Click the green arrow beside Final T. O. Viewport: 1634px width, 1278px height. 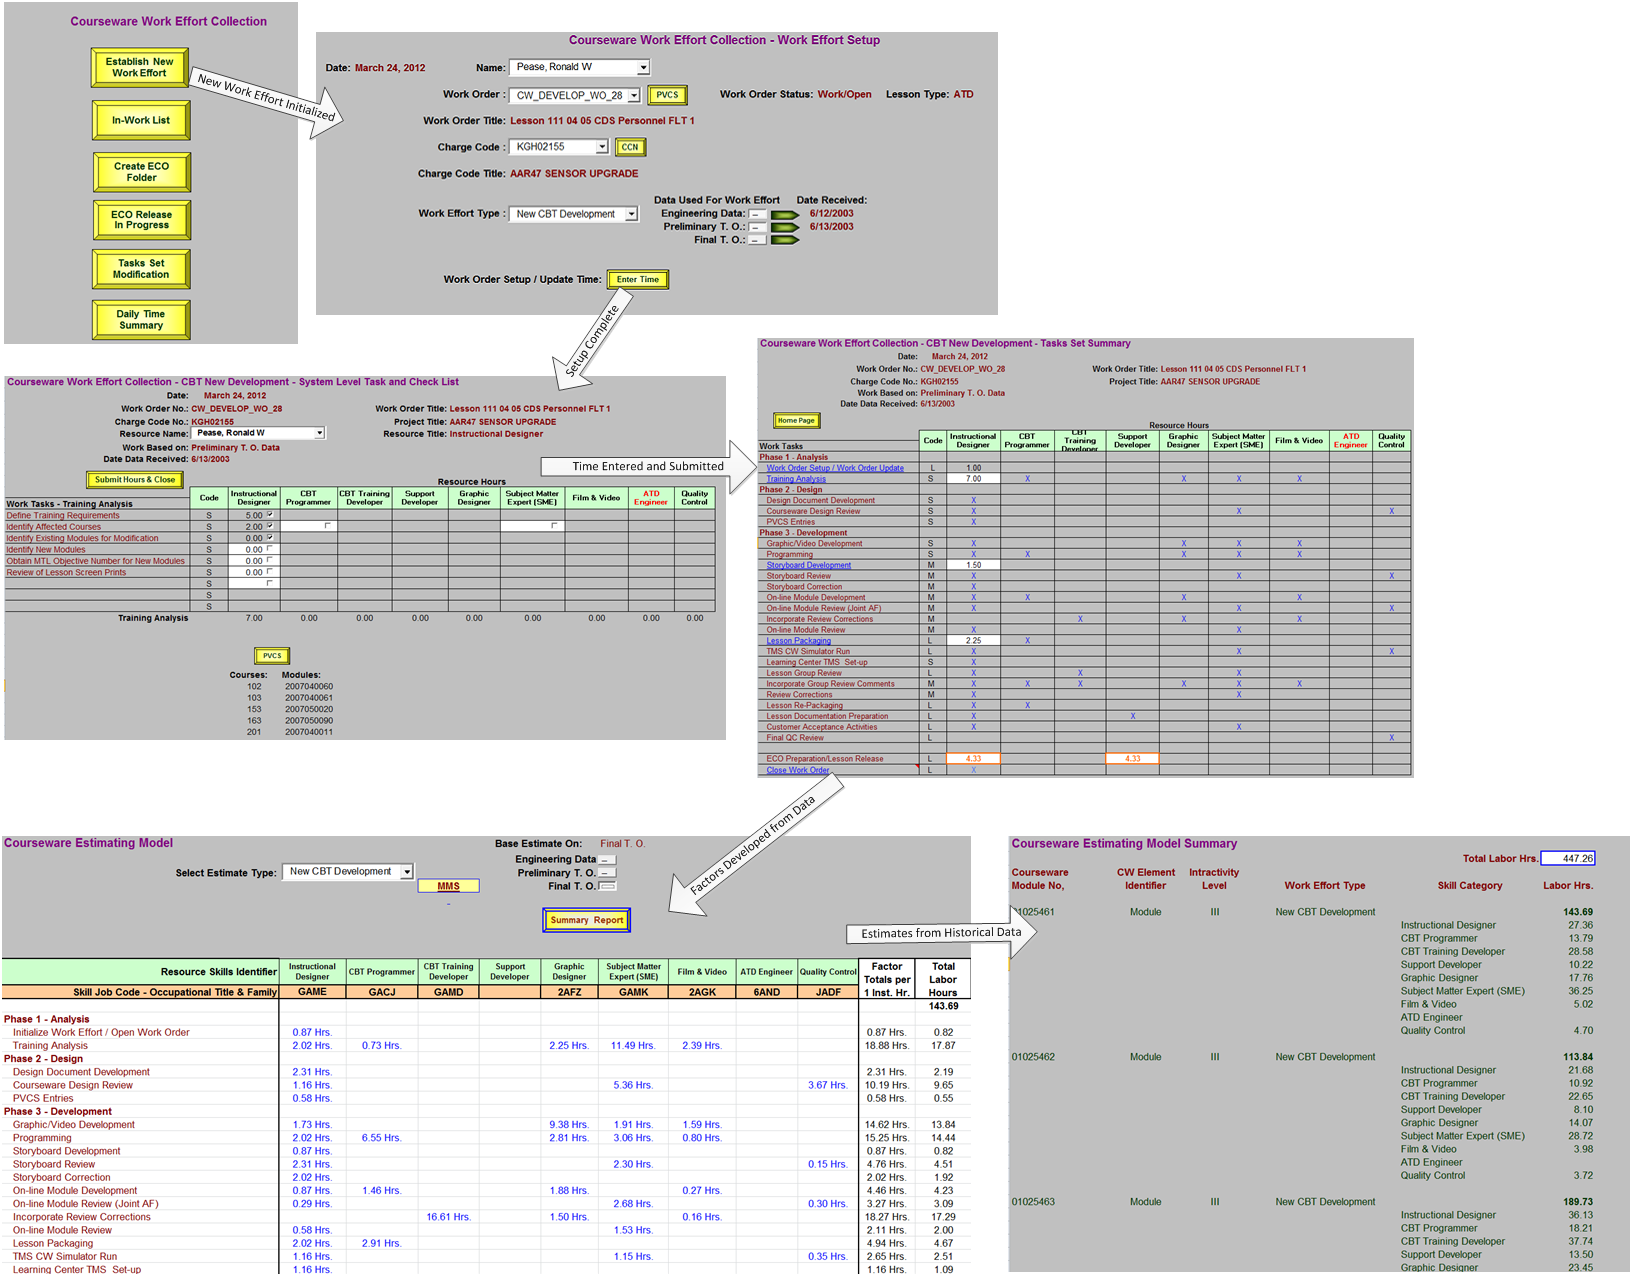[785, 240]
